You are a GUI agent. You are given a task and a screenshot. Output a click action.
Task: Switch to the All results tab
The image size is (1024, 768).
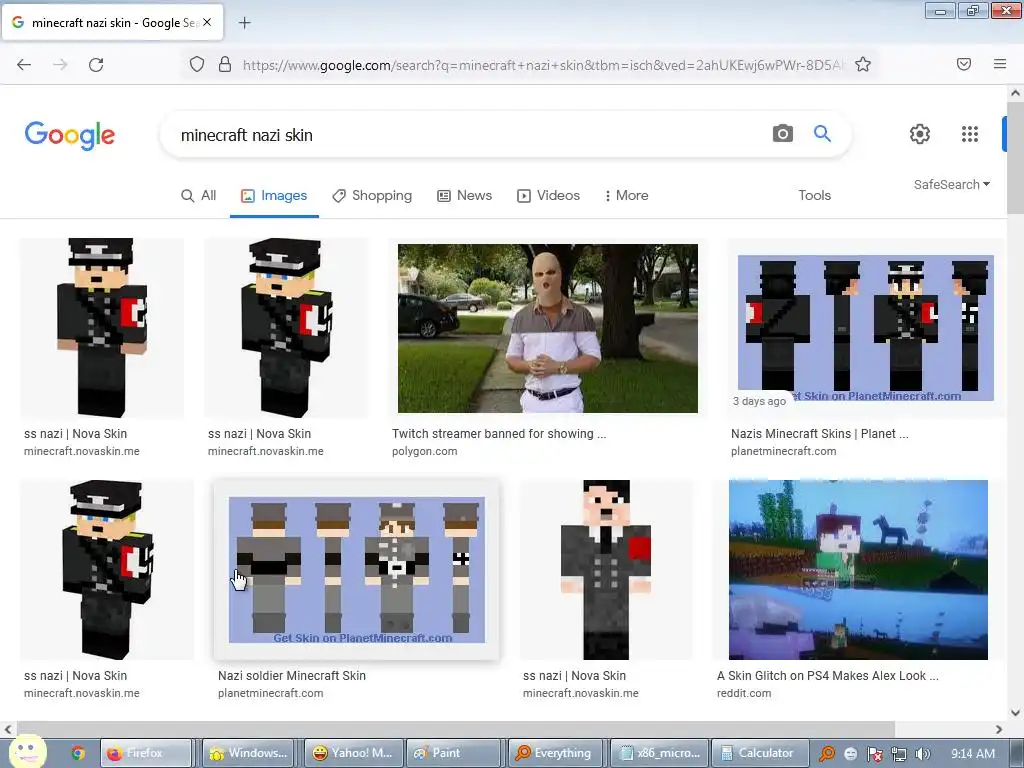[199, 195]
